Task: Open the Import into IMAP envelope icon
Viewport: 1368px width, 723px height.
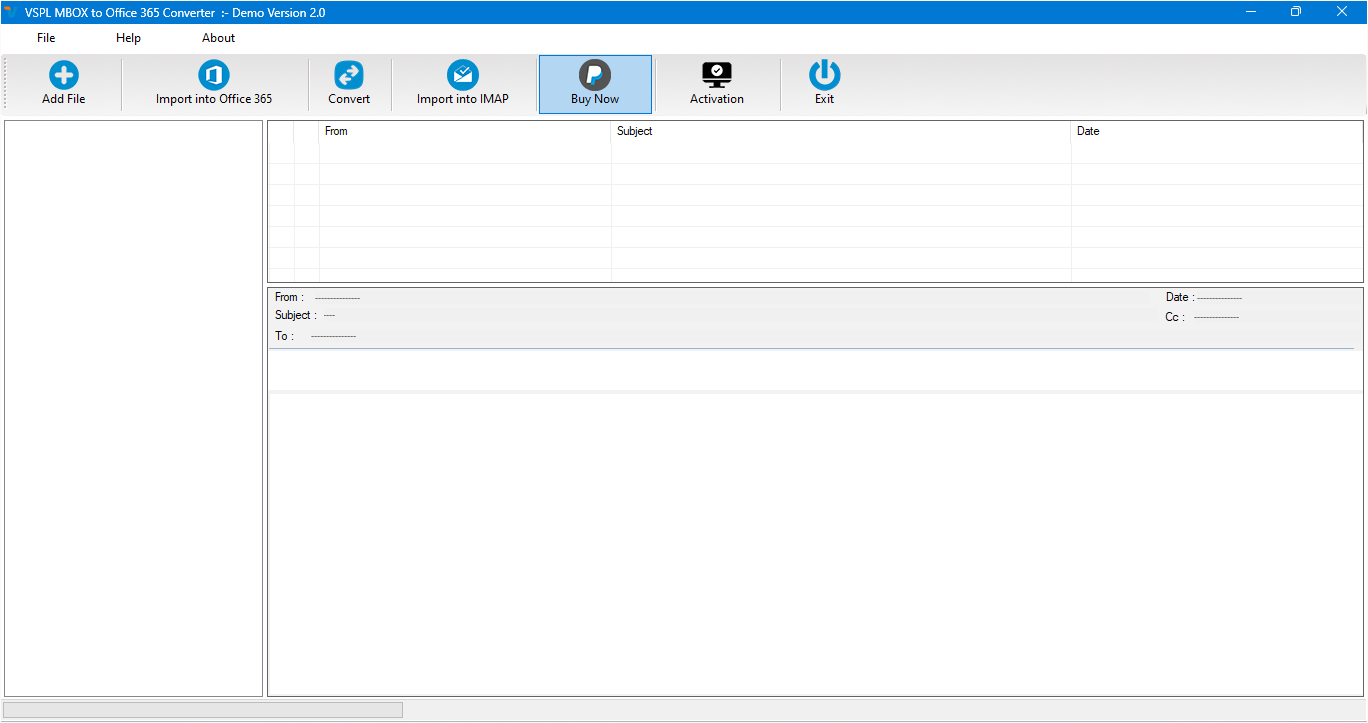Action: pos(463,75)
